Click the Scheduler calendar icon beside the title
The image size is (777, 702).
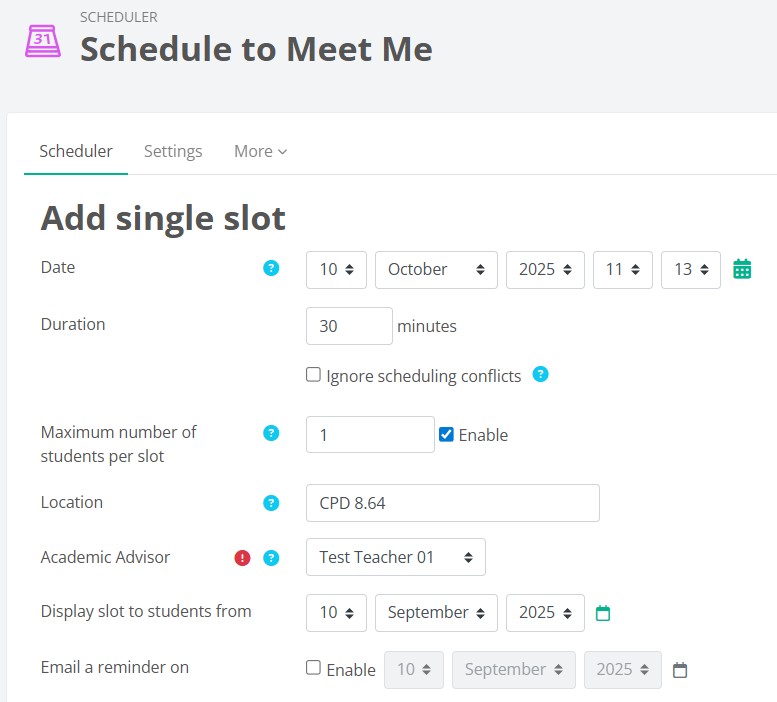(x=43, y=41)
